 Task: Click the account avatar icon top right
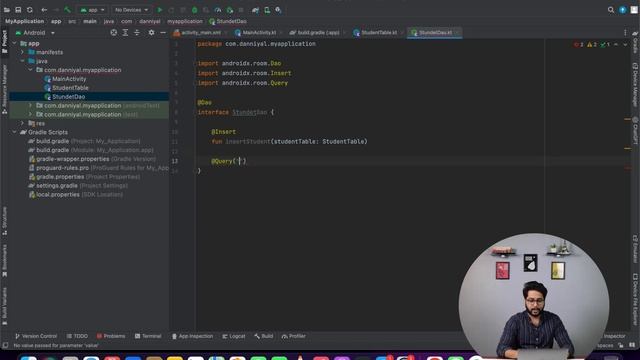click(x=634, y=10)
